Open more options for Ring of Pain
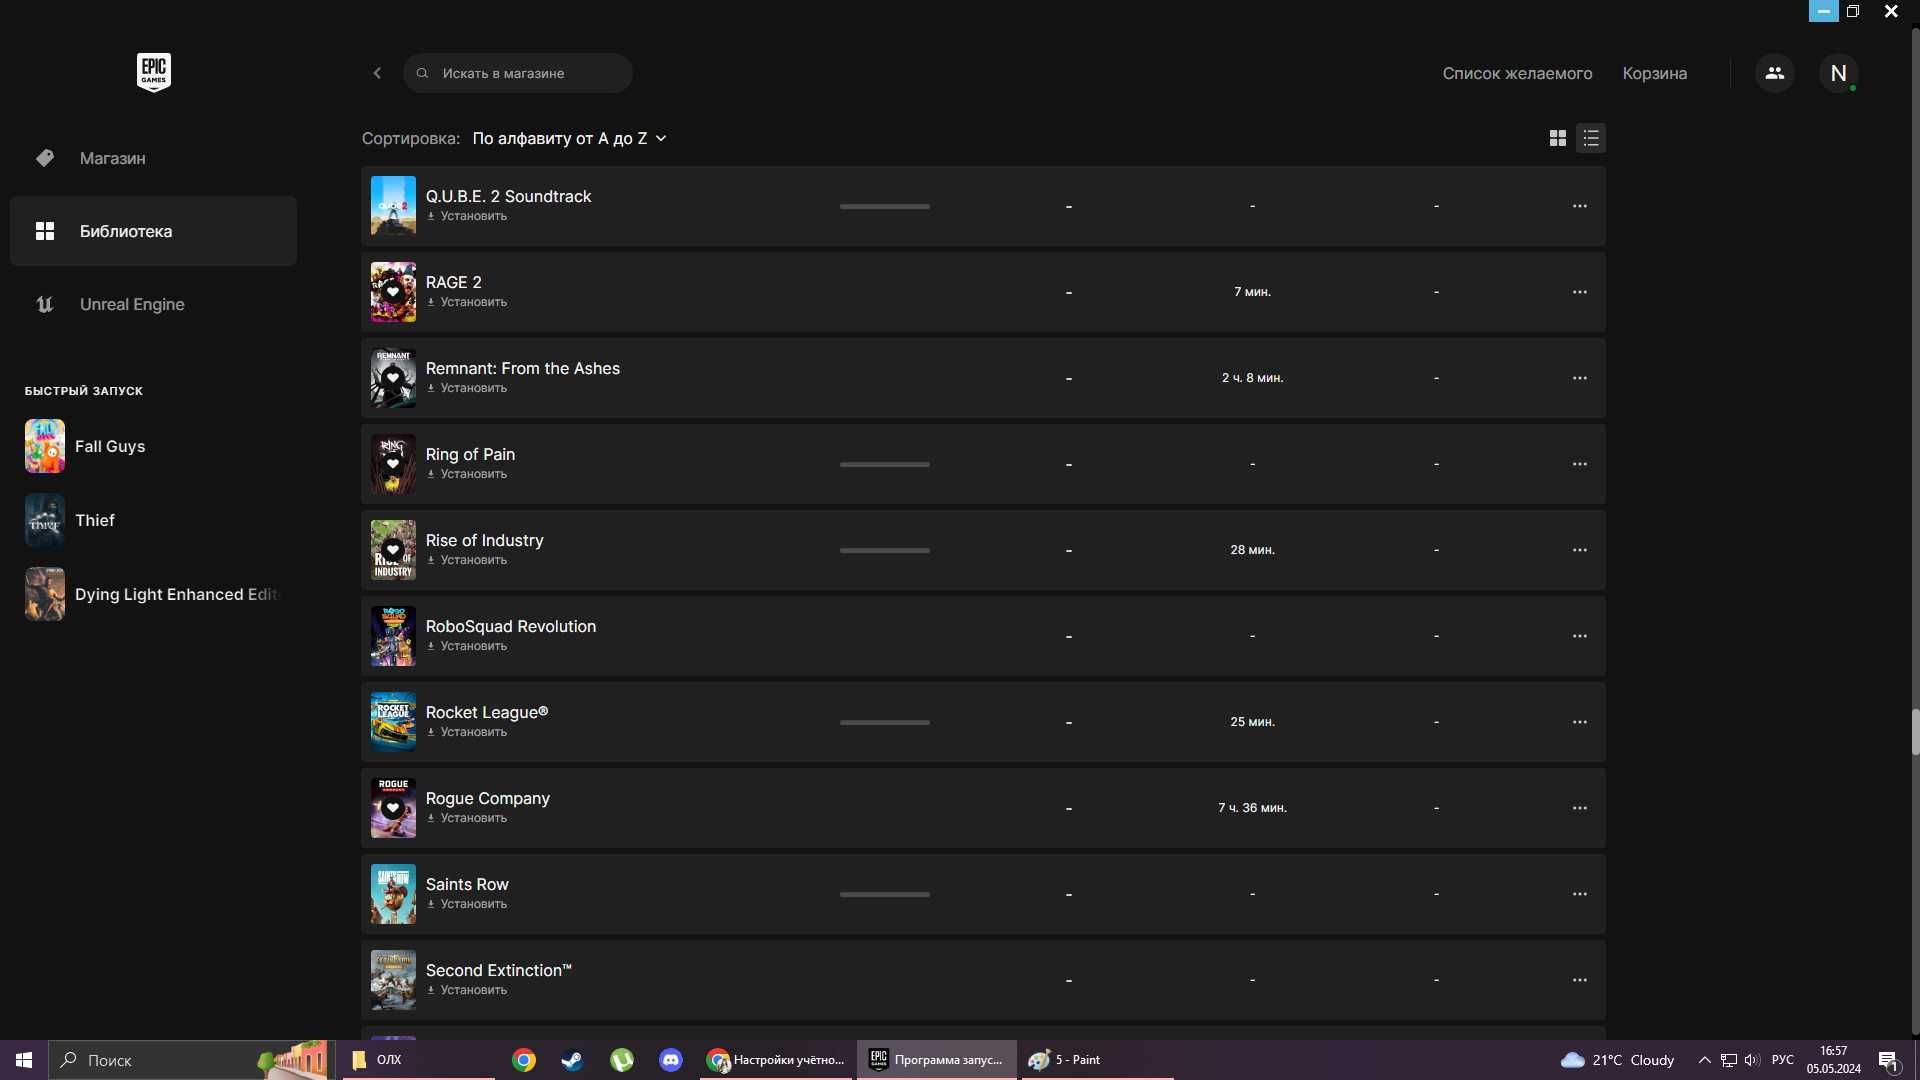Viewport: 1920px width, 1080px height. [1580, 464]
